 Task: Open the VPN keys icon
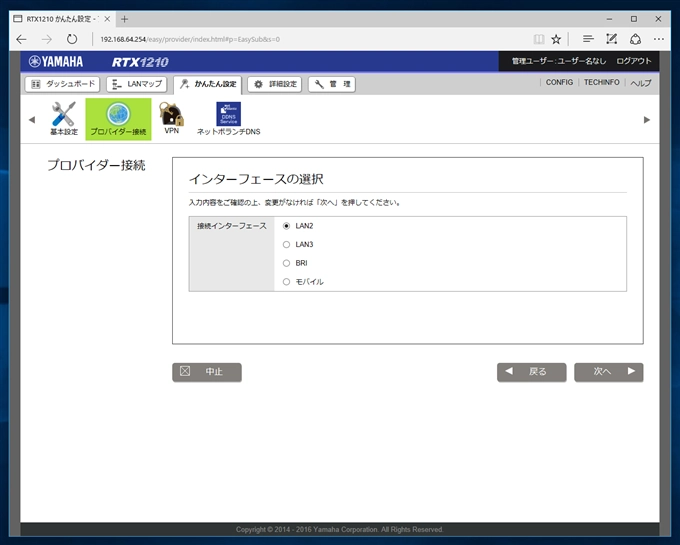pyautogui.click(x=172, y=117)
